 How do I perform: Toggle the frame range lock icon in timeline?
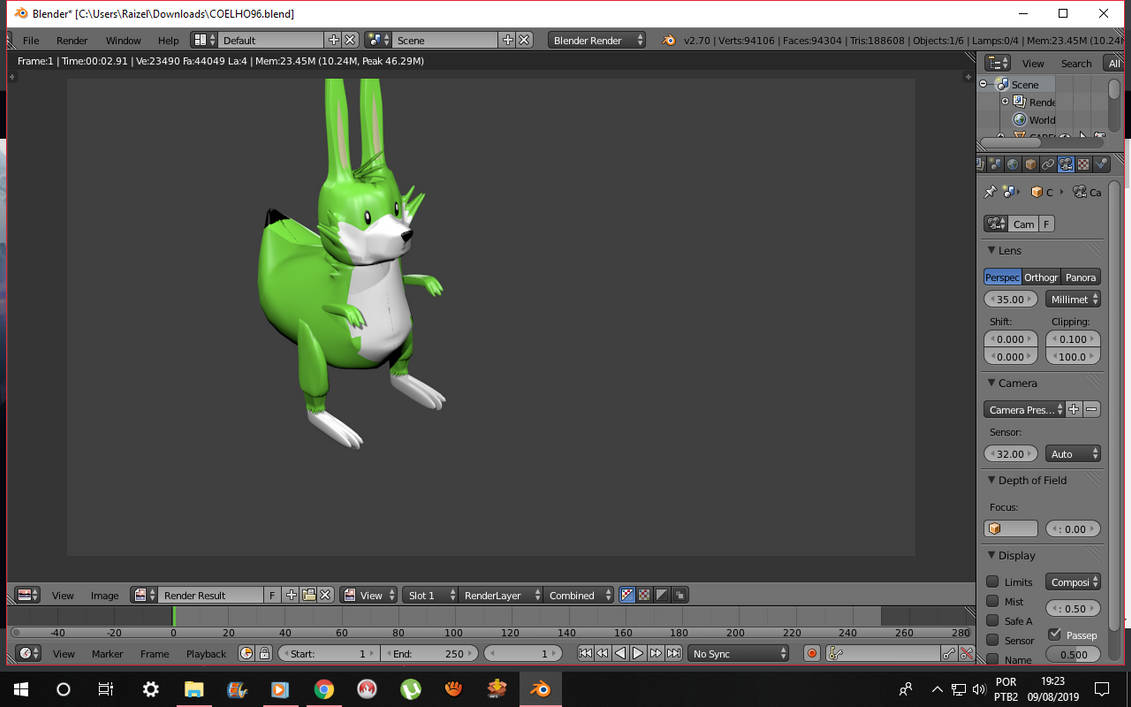pyautogui.click(x=264, y=653)
